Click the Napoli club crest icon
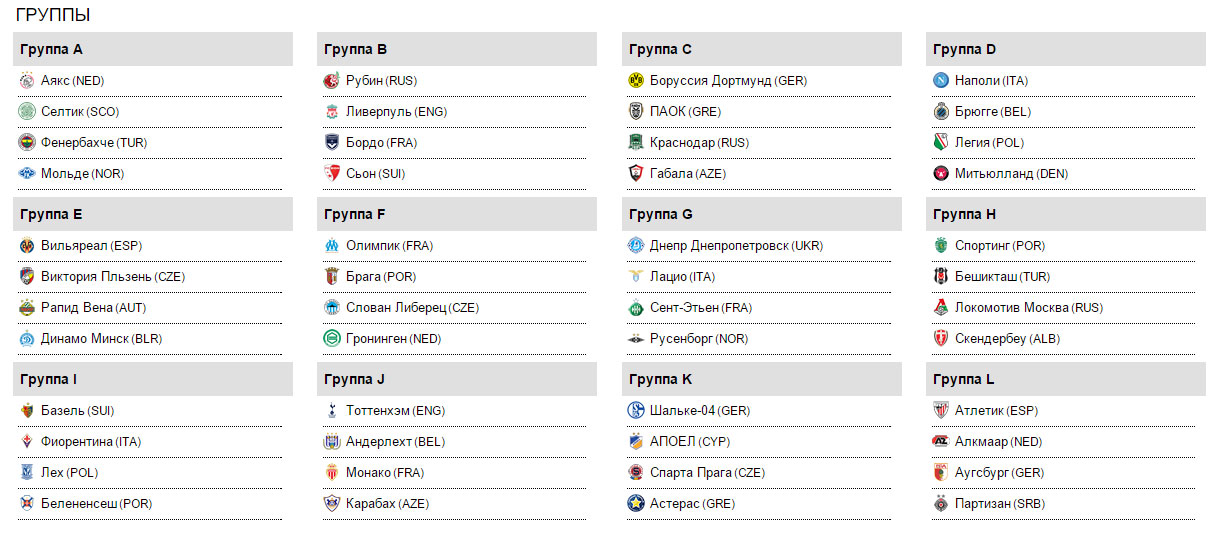Screen dimensions: 1218x533 pos(941,81)
